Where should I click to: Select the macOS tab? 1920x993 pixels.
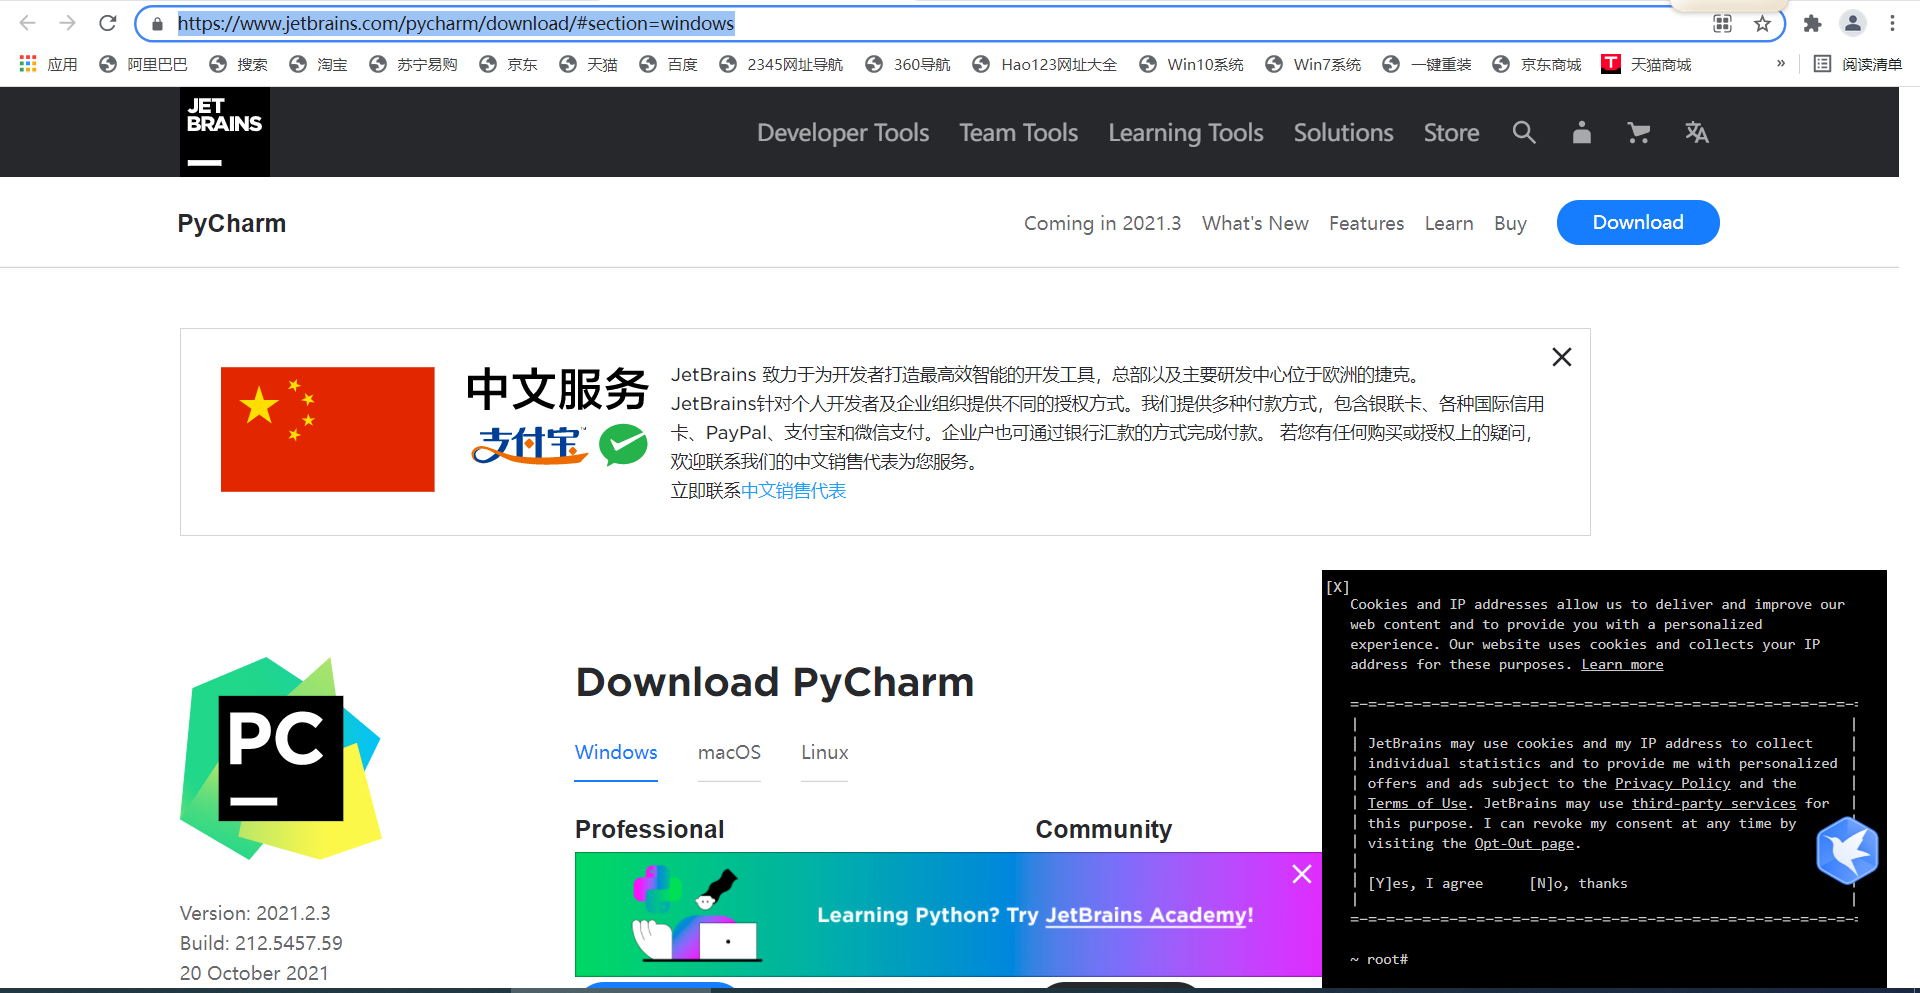pyautogui.click(x=729, y=753)
